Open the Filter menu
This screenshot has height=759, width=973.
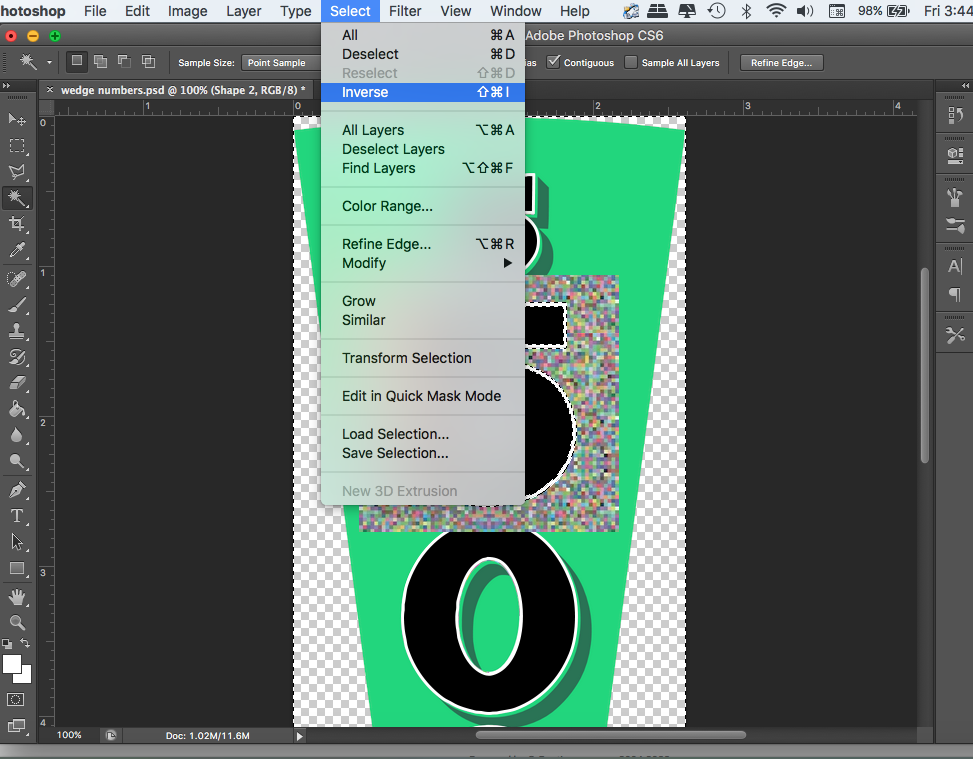[x=405, y=11]
